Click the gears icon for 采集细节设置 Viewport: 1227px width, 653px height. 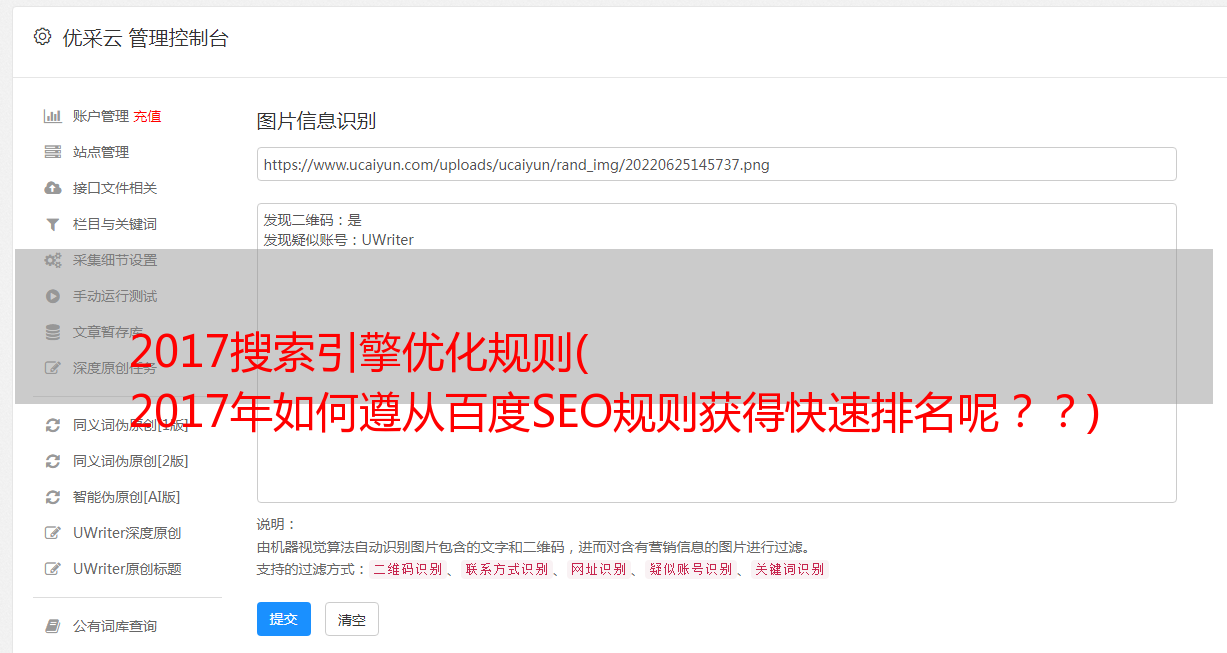click(x=53, y=260)
